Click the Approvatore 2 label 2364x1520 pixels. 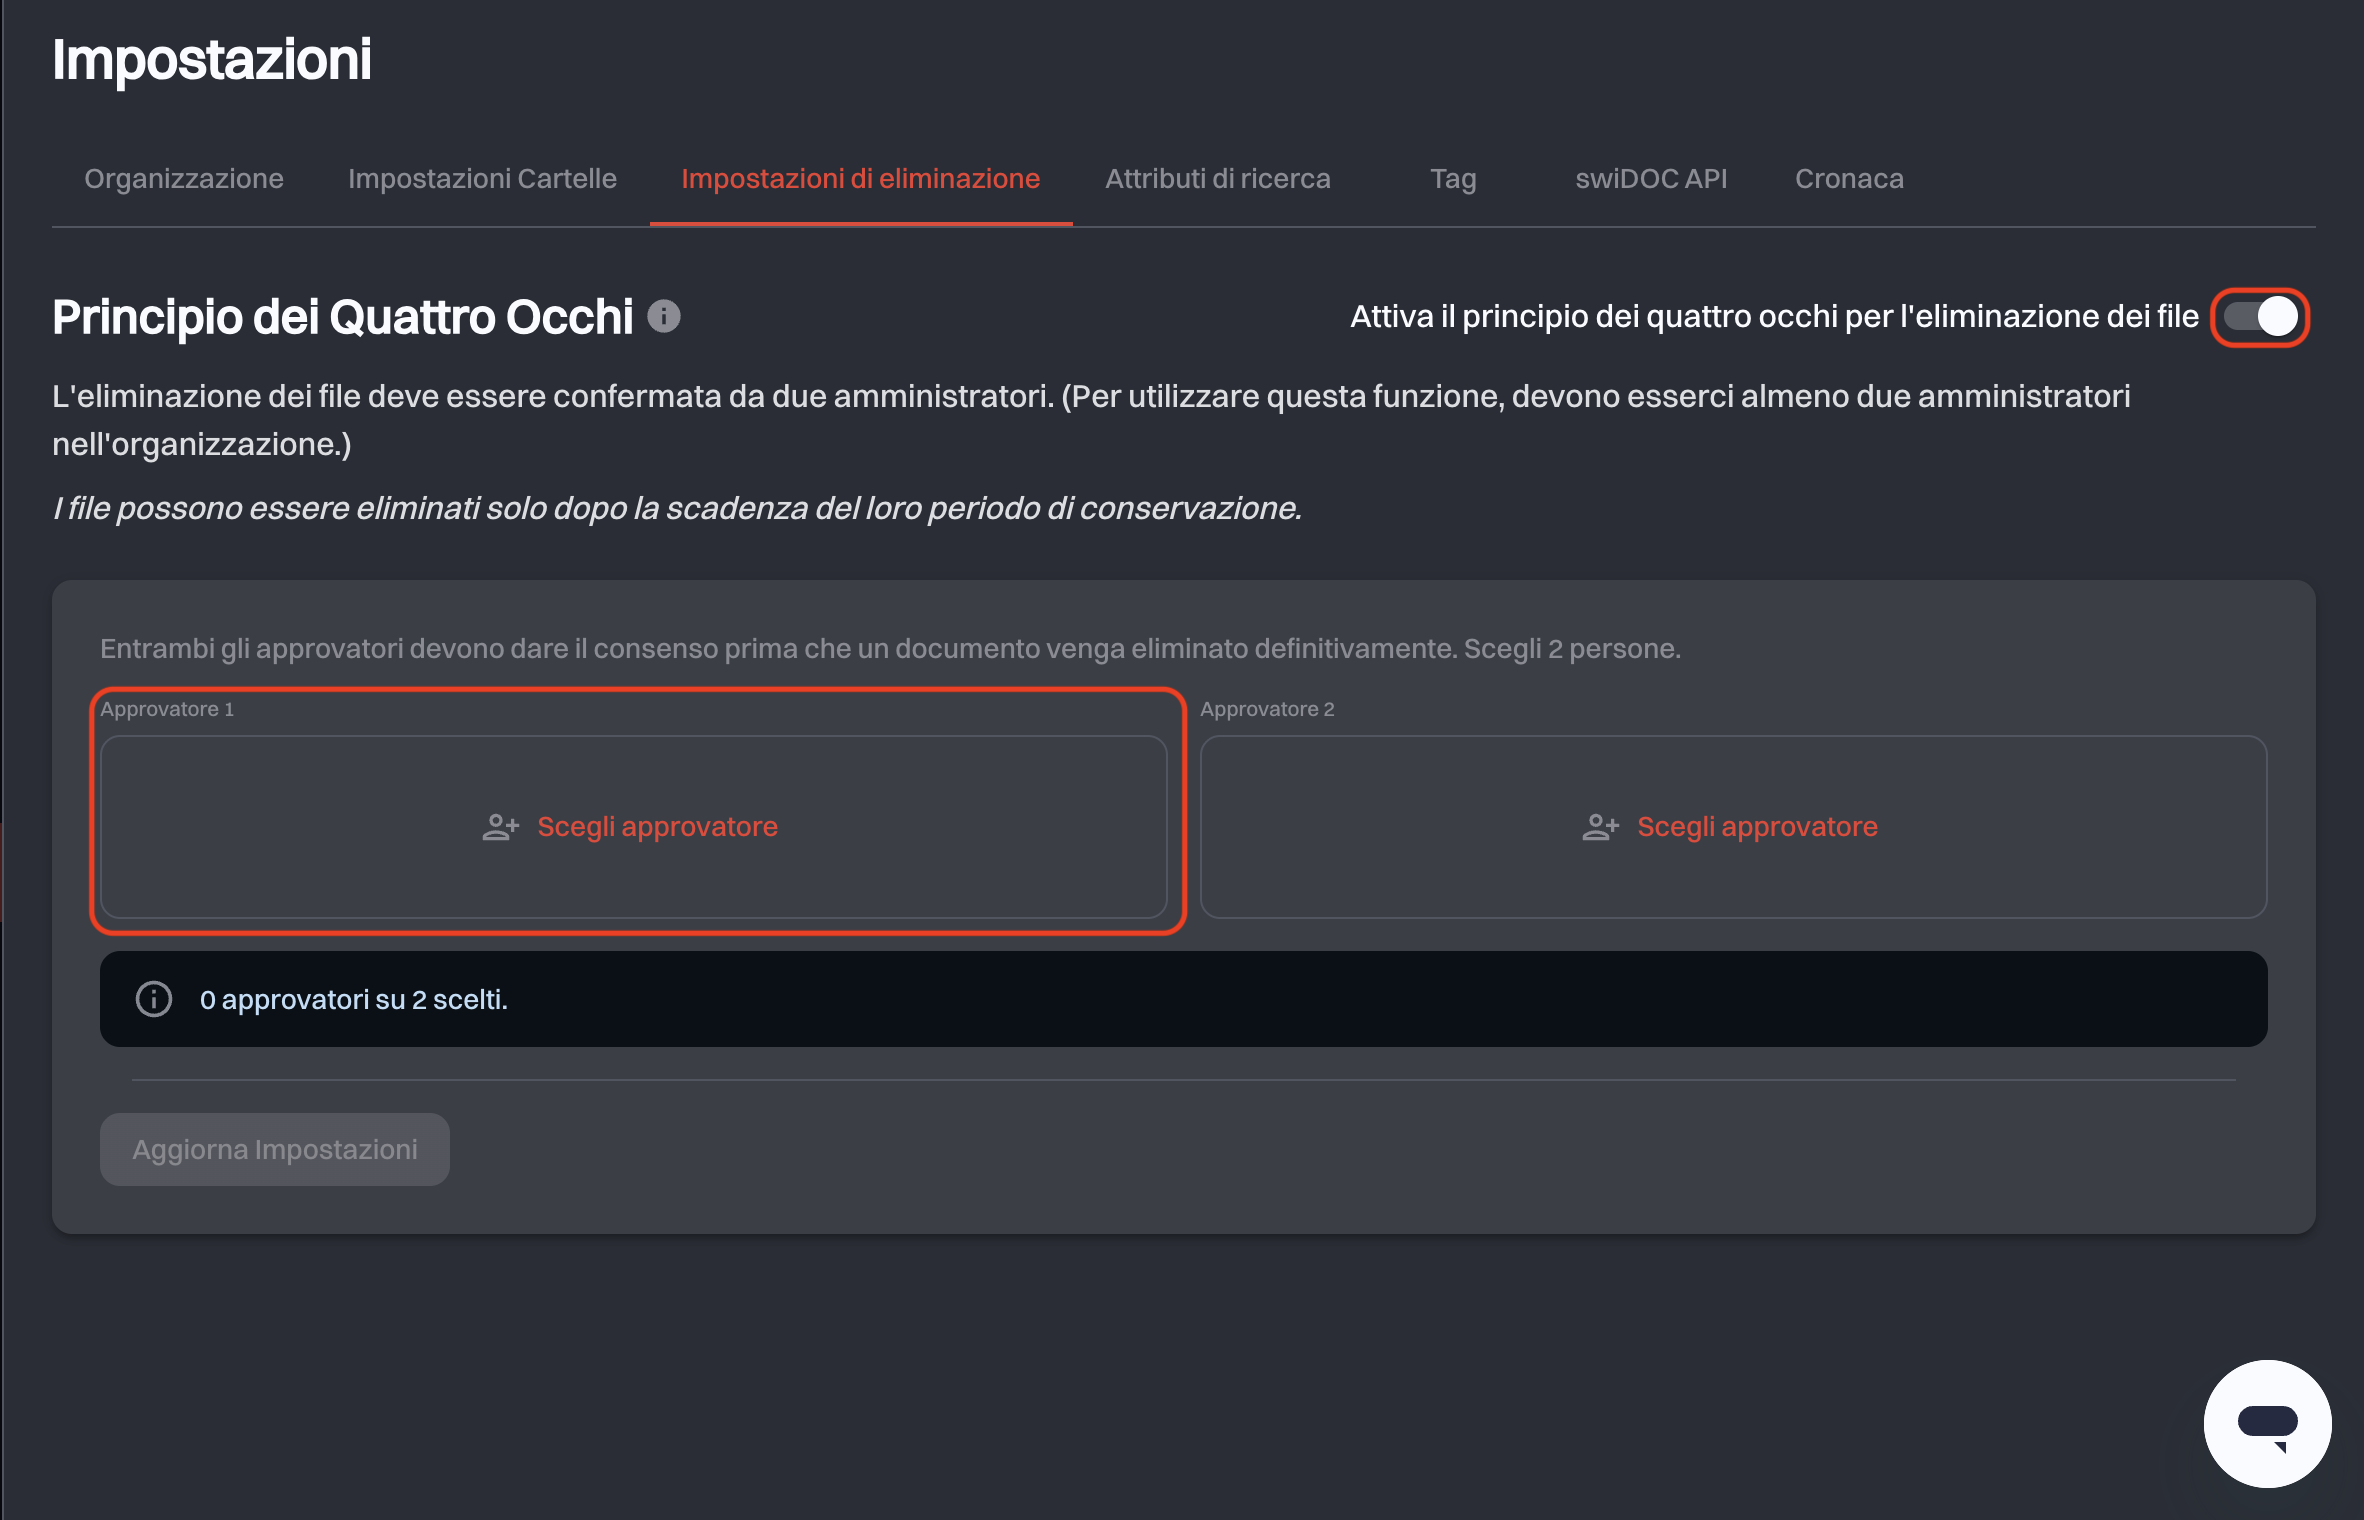coord(1267,709)
